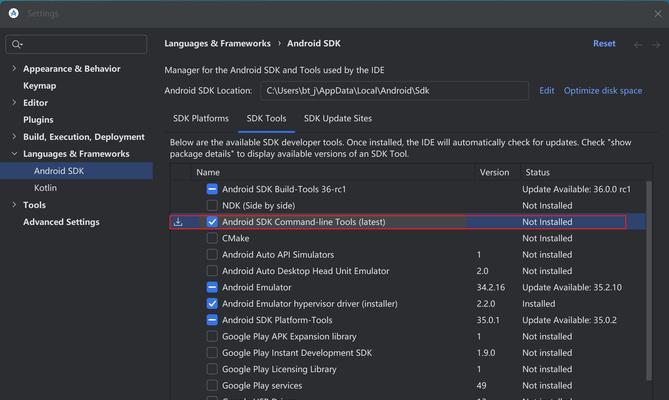
Task: Click 'Not Installed' status in CMake row
Action: (547, 238)
